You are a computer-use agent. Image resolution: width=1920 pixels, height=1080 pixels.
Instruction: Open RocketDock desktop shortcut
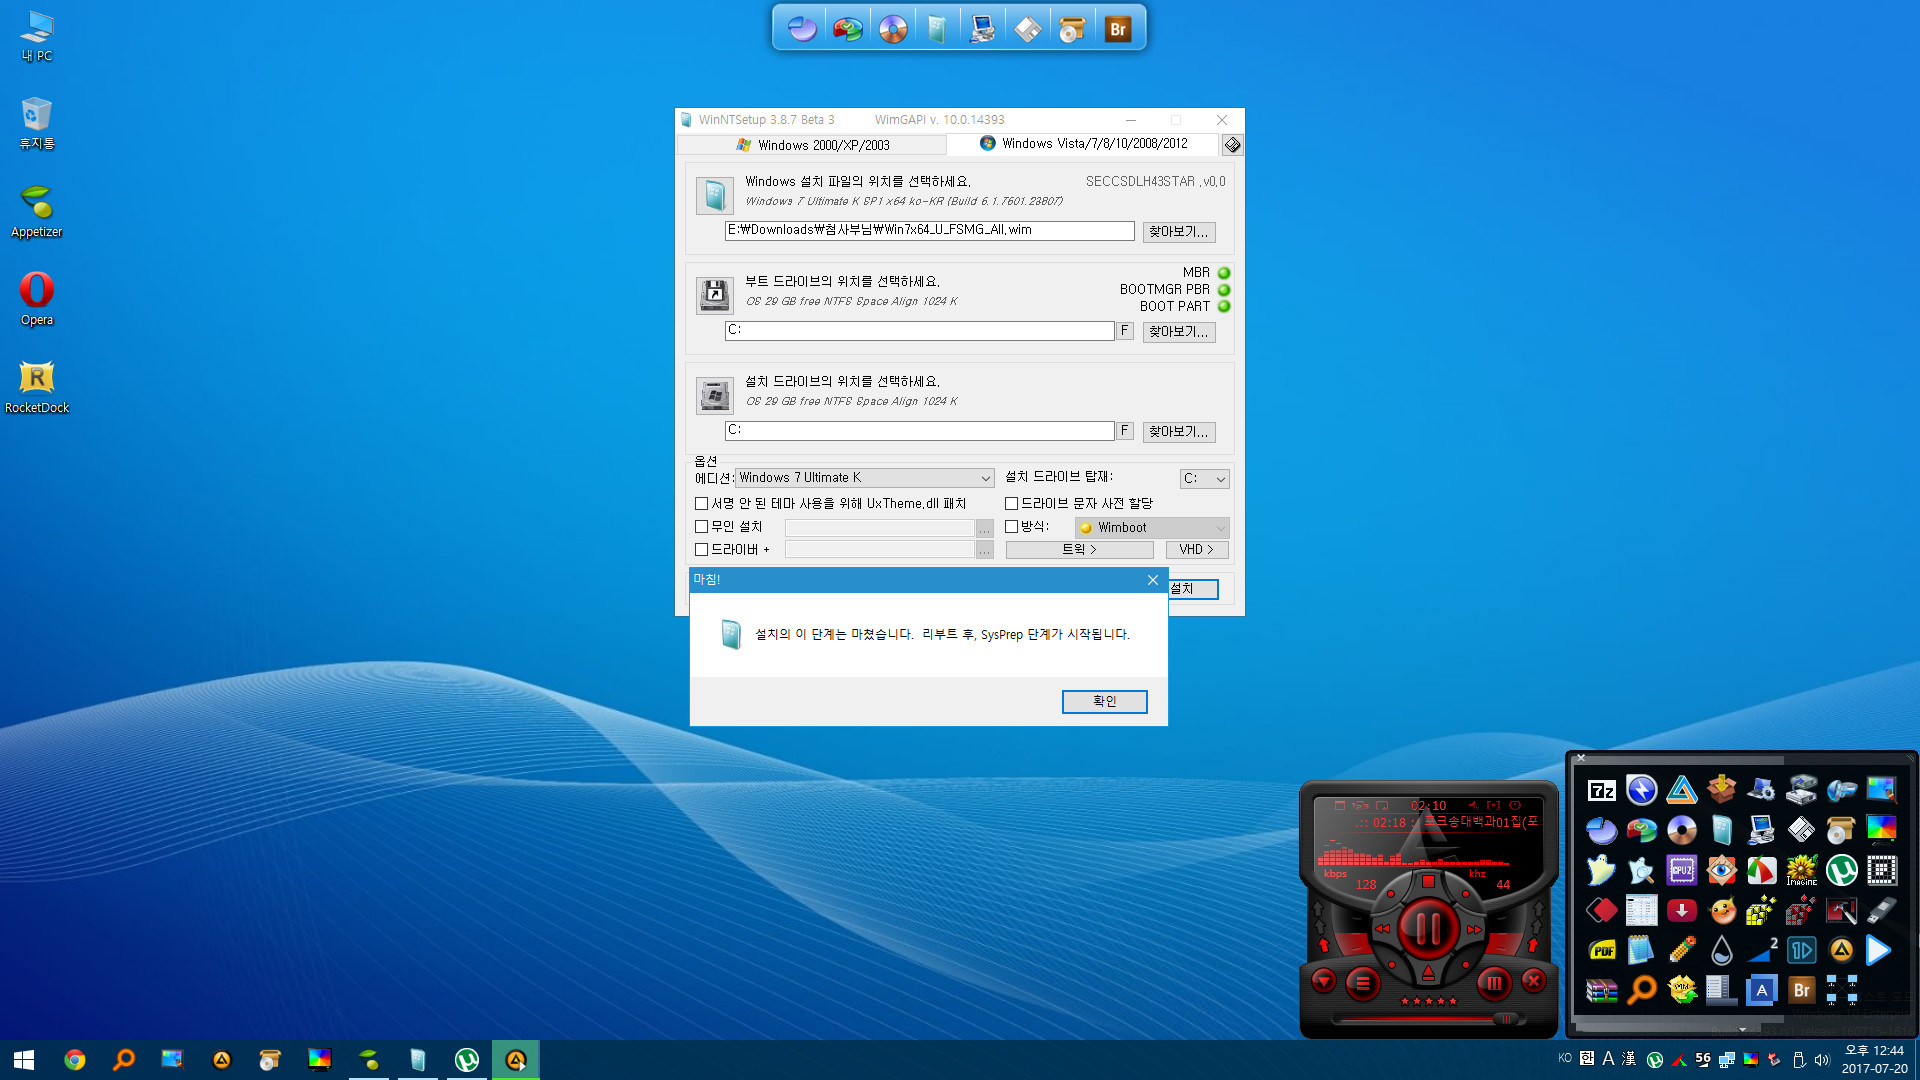(37, 386)
